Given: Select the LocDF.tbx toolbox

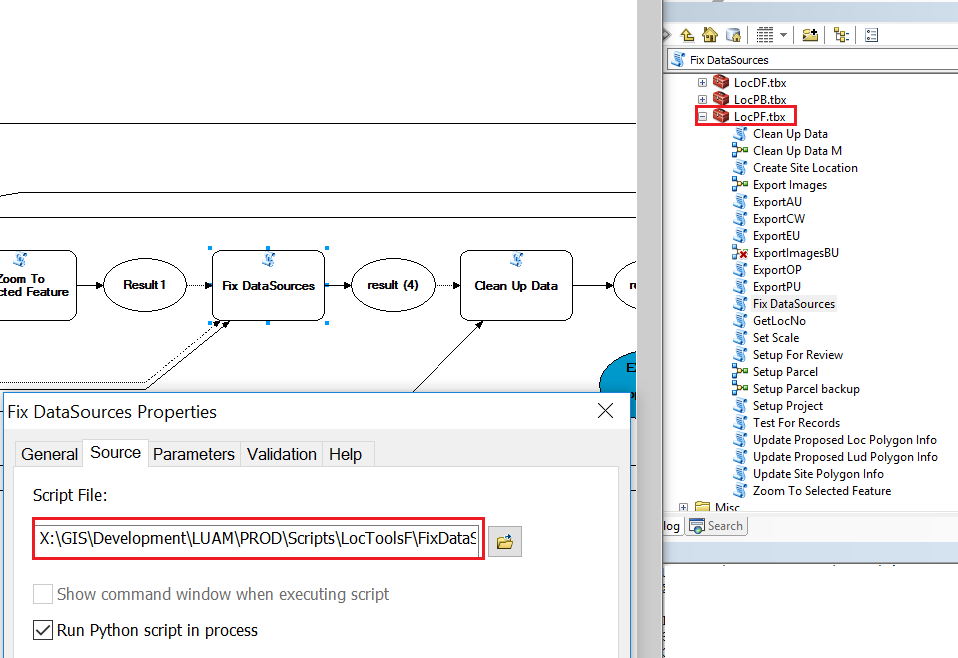Looking at the screenshot, I should pos(759,82).
